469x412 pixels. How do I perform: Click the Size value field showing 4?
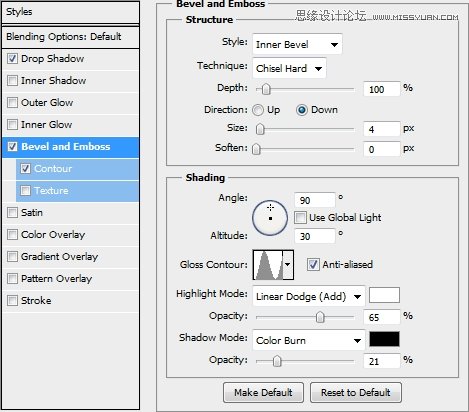point(382,129)
